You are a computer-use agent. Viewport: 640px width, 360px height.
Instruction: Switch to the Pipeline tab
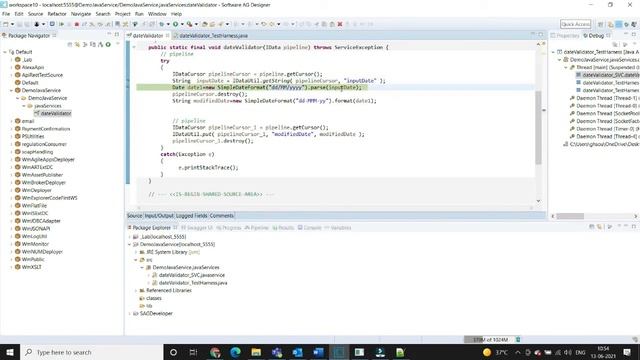click(x=256, y=228)
